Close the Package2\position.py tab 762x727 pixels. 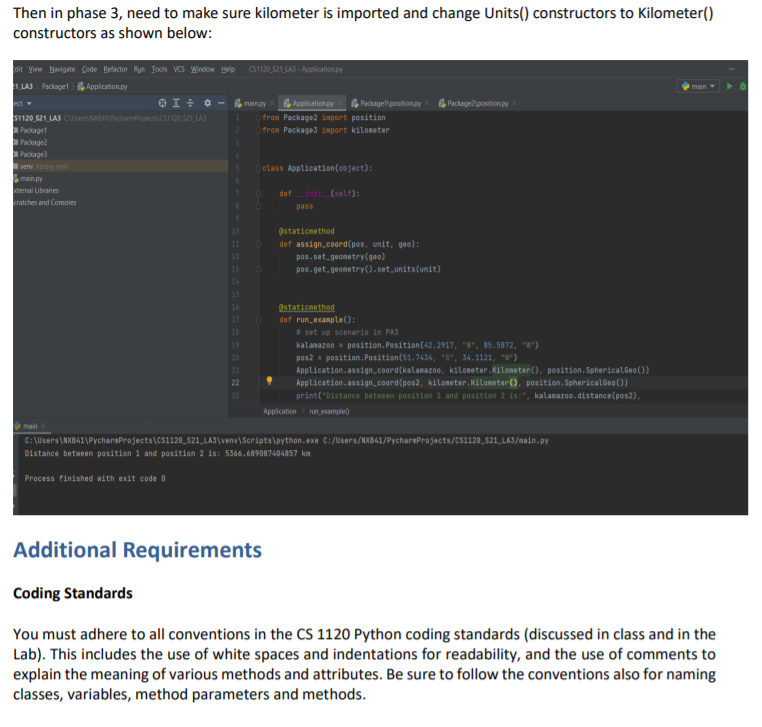[514, 103]
